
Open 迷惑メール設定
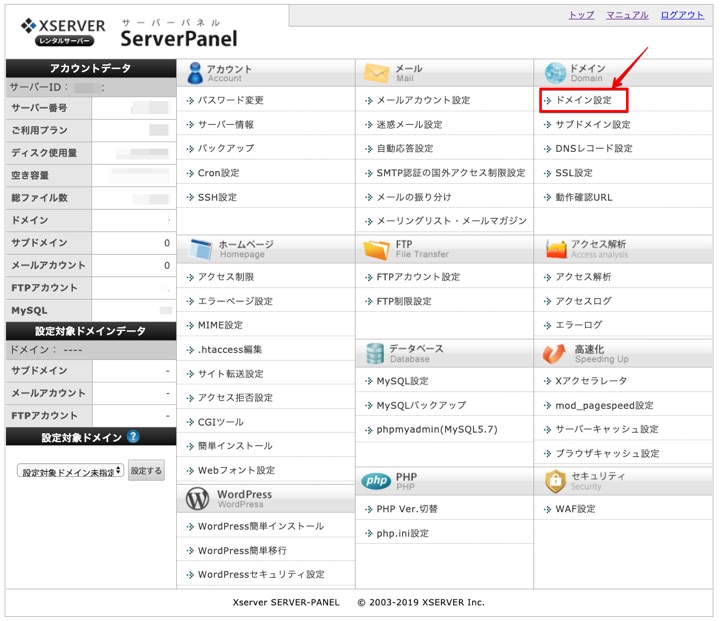click(409, 124)
